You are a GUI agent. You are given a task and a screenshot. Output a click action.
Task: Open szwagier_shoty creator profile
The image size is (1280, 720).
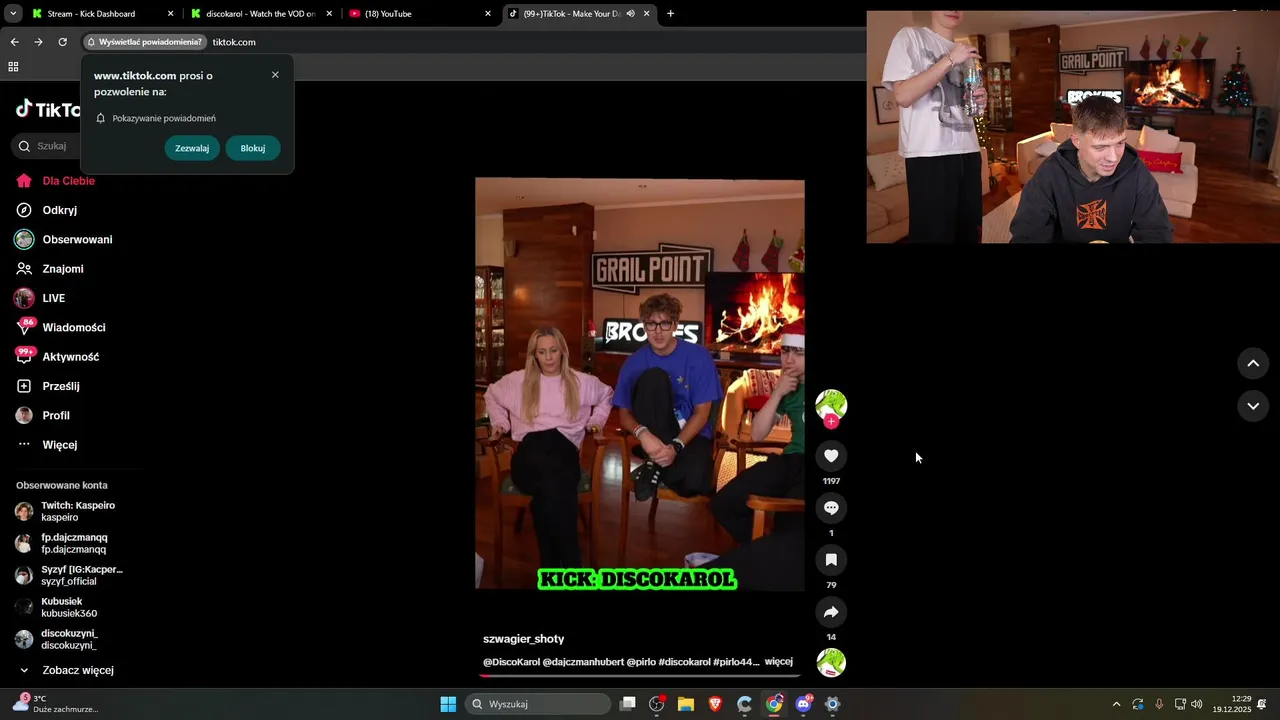click(x=523, y=639)
